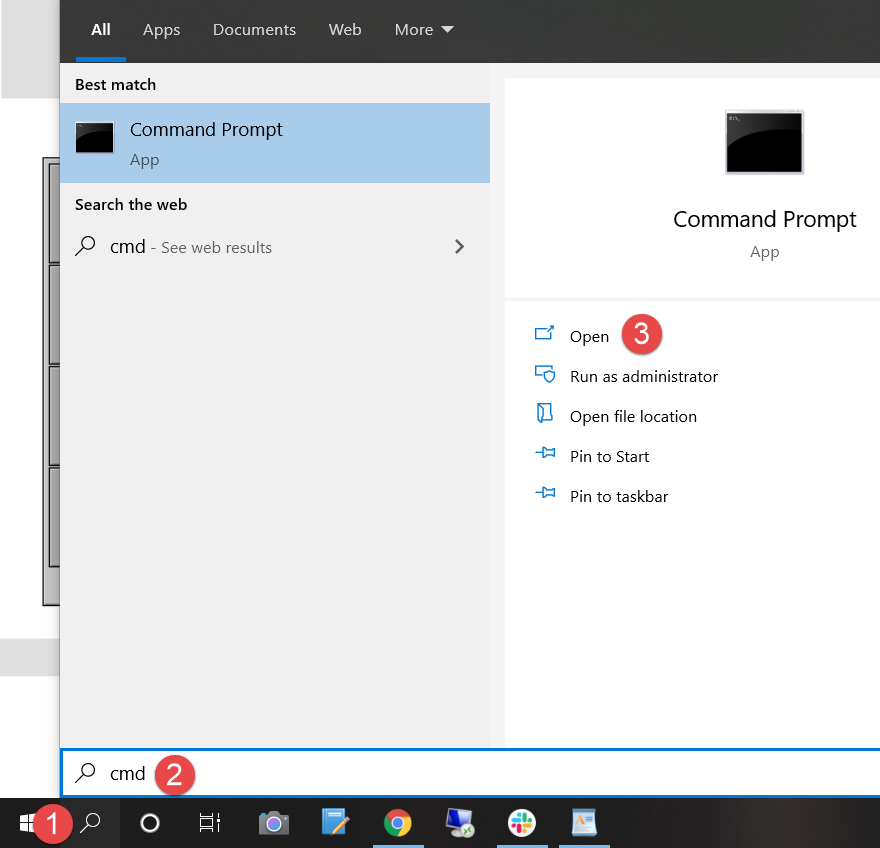Viewport: 880px width, 848px height.
Task: Expand the More filter dropdown
Action: (x=424, y=30)
